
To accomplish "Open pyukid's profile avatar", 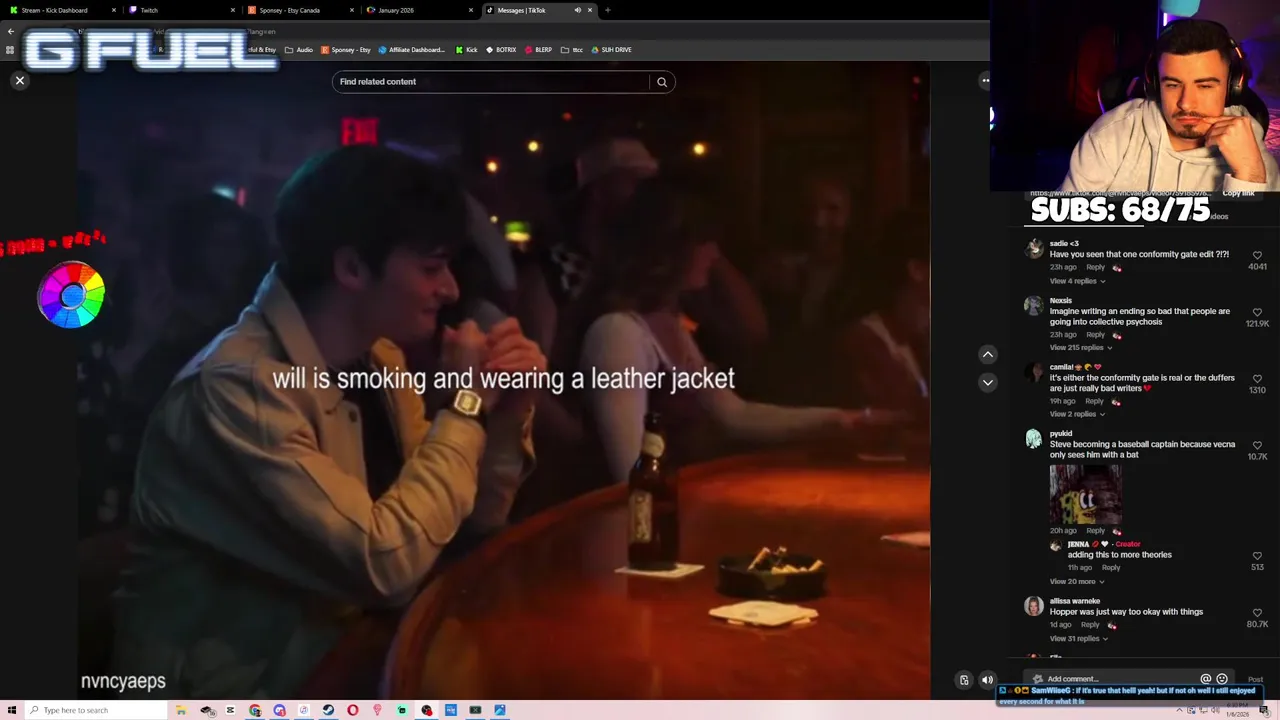I will (x=1033, y=439).
